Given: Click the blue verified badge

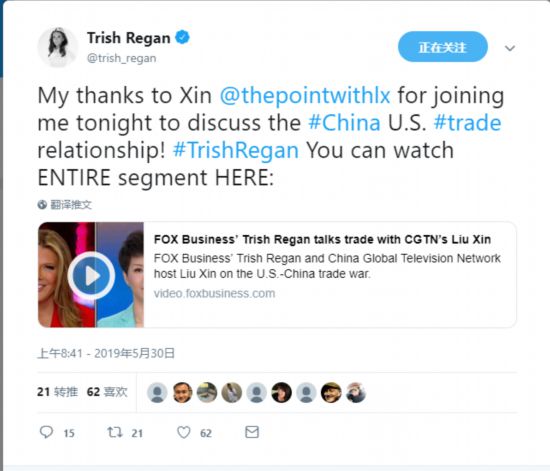Looking at the screenshot, I should pyautogui.click(x=182, y=38).
